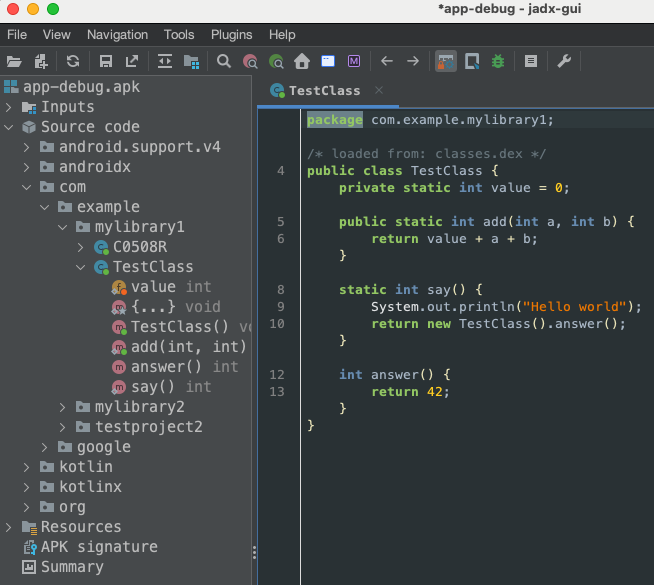Image resolution: width=654 pixels, height=585 pixels.
Task: Navigate forward with right arrow
Action: coord(413,62)
